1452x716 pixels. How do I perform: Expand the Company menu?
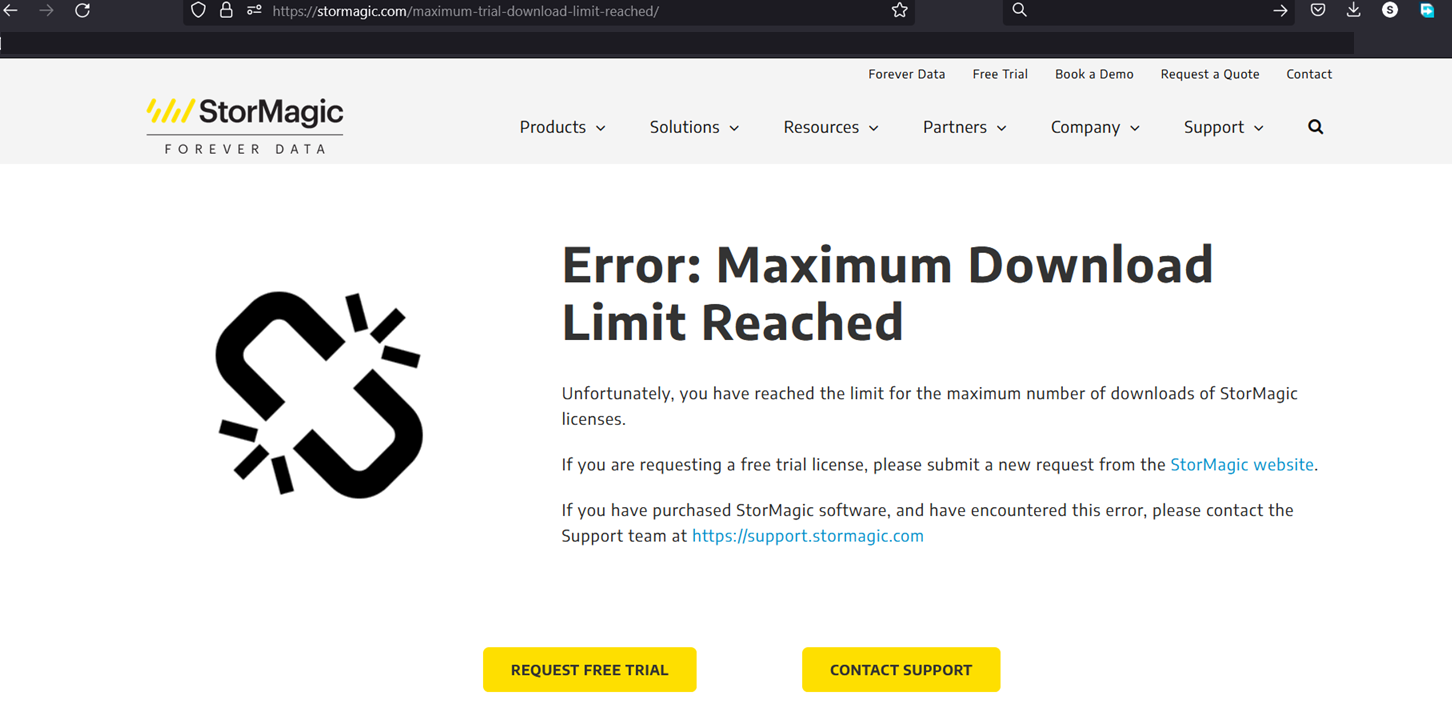pos(1095,127)
